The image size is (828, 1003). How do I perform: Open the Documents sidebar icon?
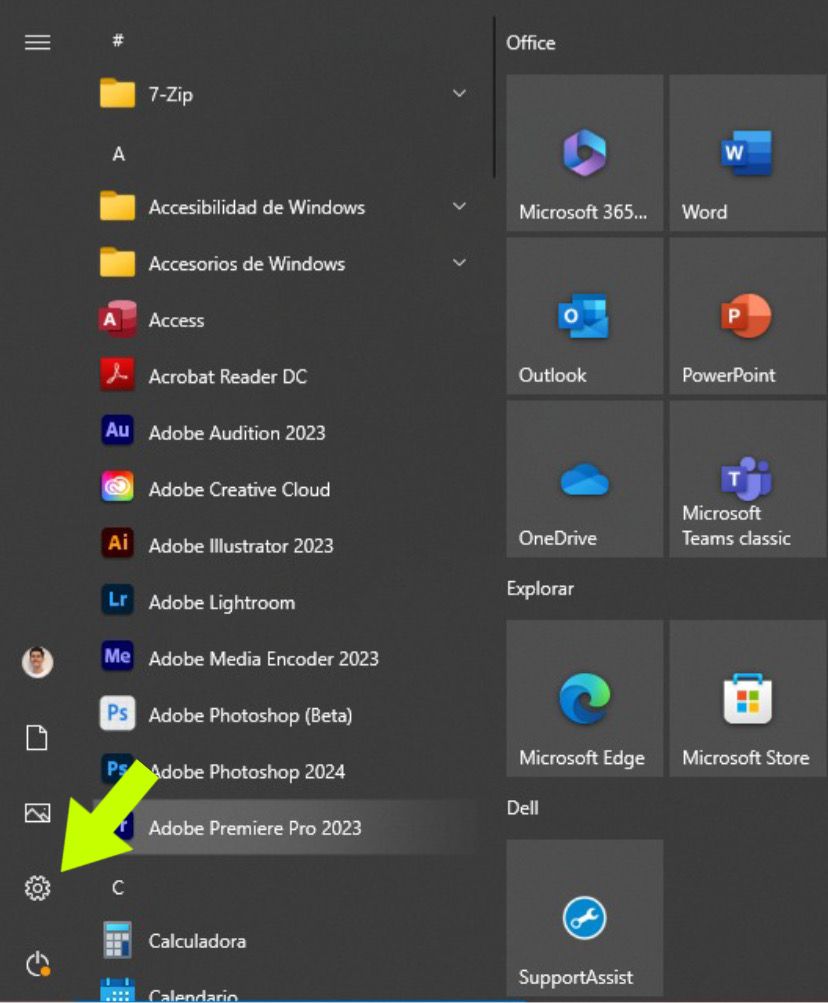tap(37, 739)
